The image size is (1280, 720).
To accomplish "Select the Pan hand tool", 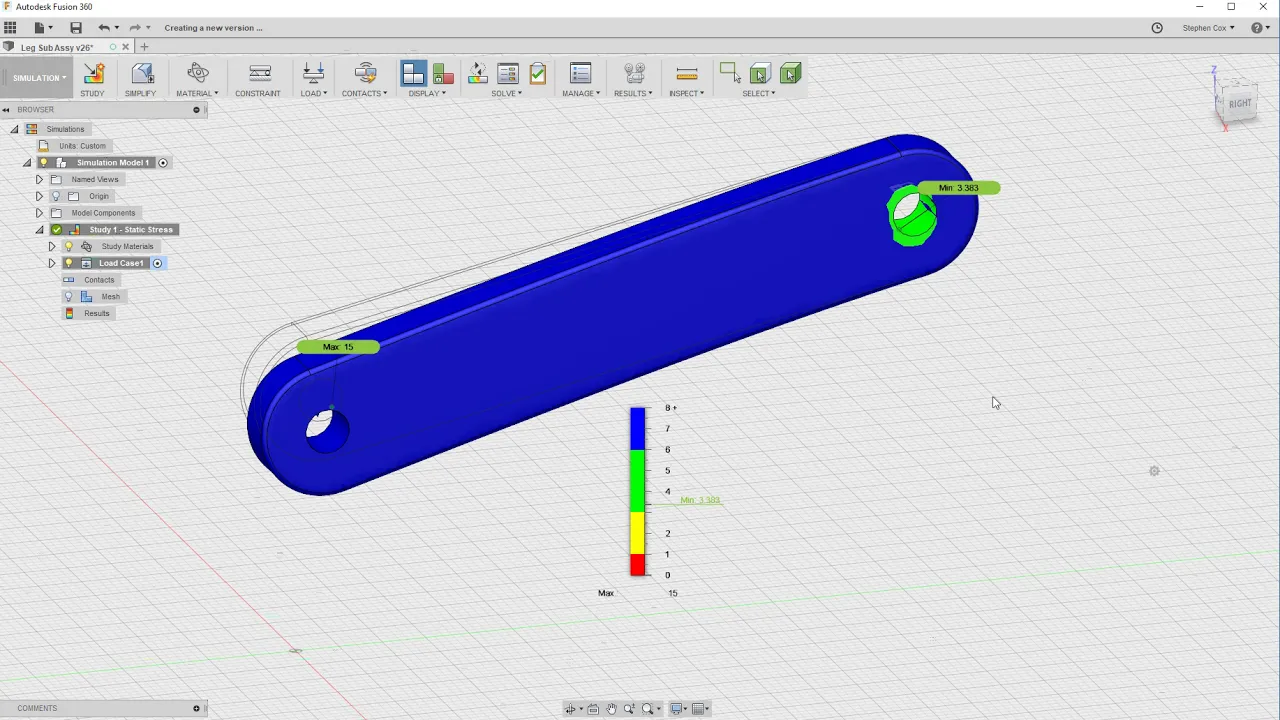I will pyautogui.click(x=611, y=709).
